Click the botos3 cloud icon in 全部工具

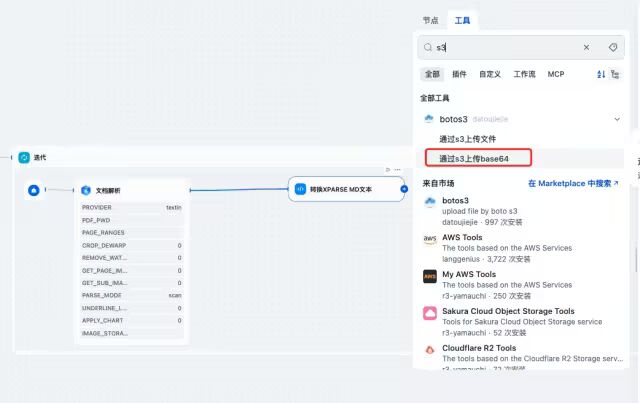pyautogui.click(x=429, y=119)
